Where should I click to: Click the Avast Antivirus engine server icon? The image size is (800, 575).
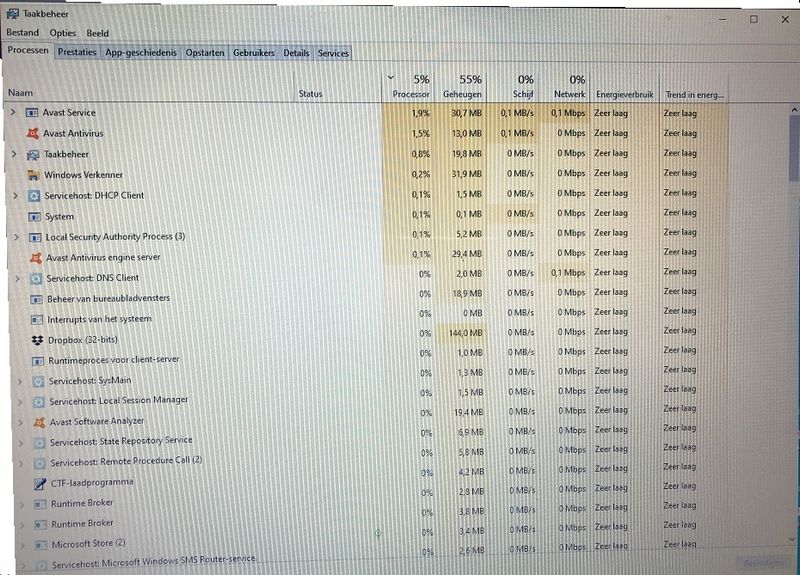pyautogui.click(x=36, y=258)
